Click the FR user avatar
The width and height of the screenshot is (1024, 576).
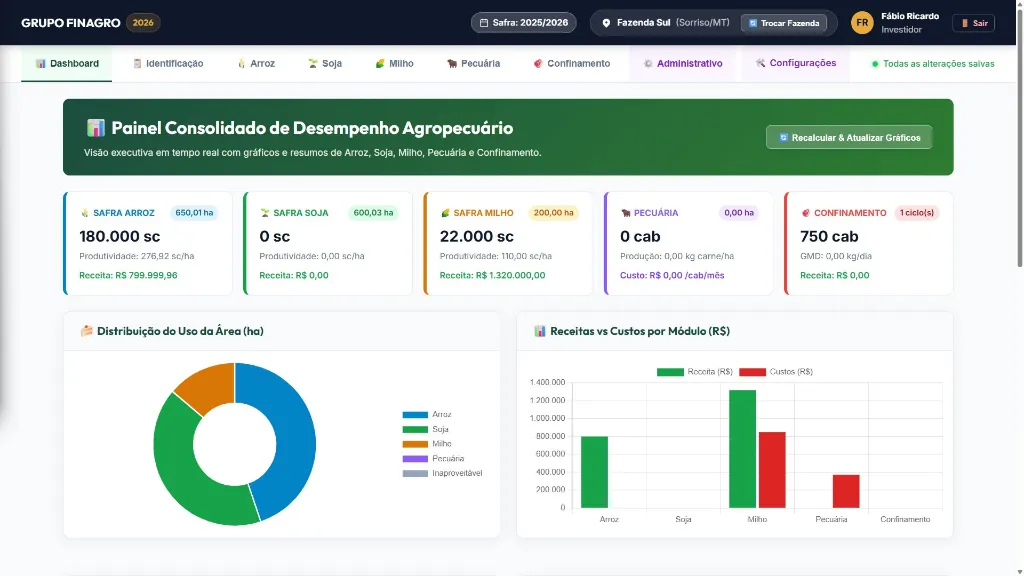pos(862,23)
